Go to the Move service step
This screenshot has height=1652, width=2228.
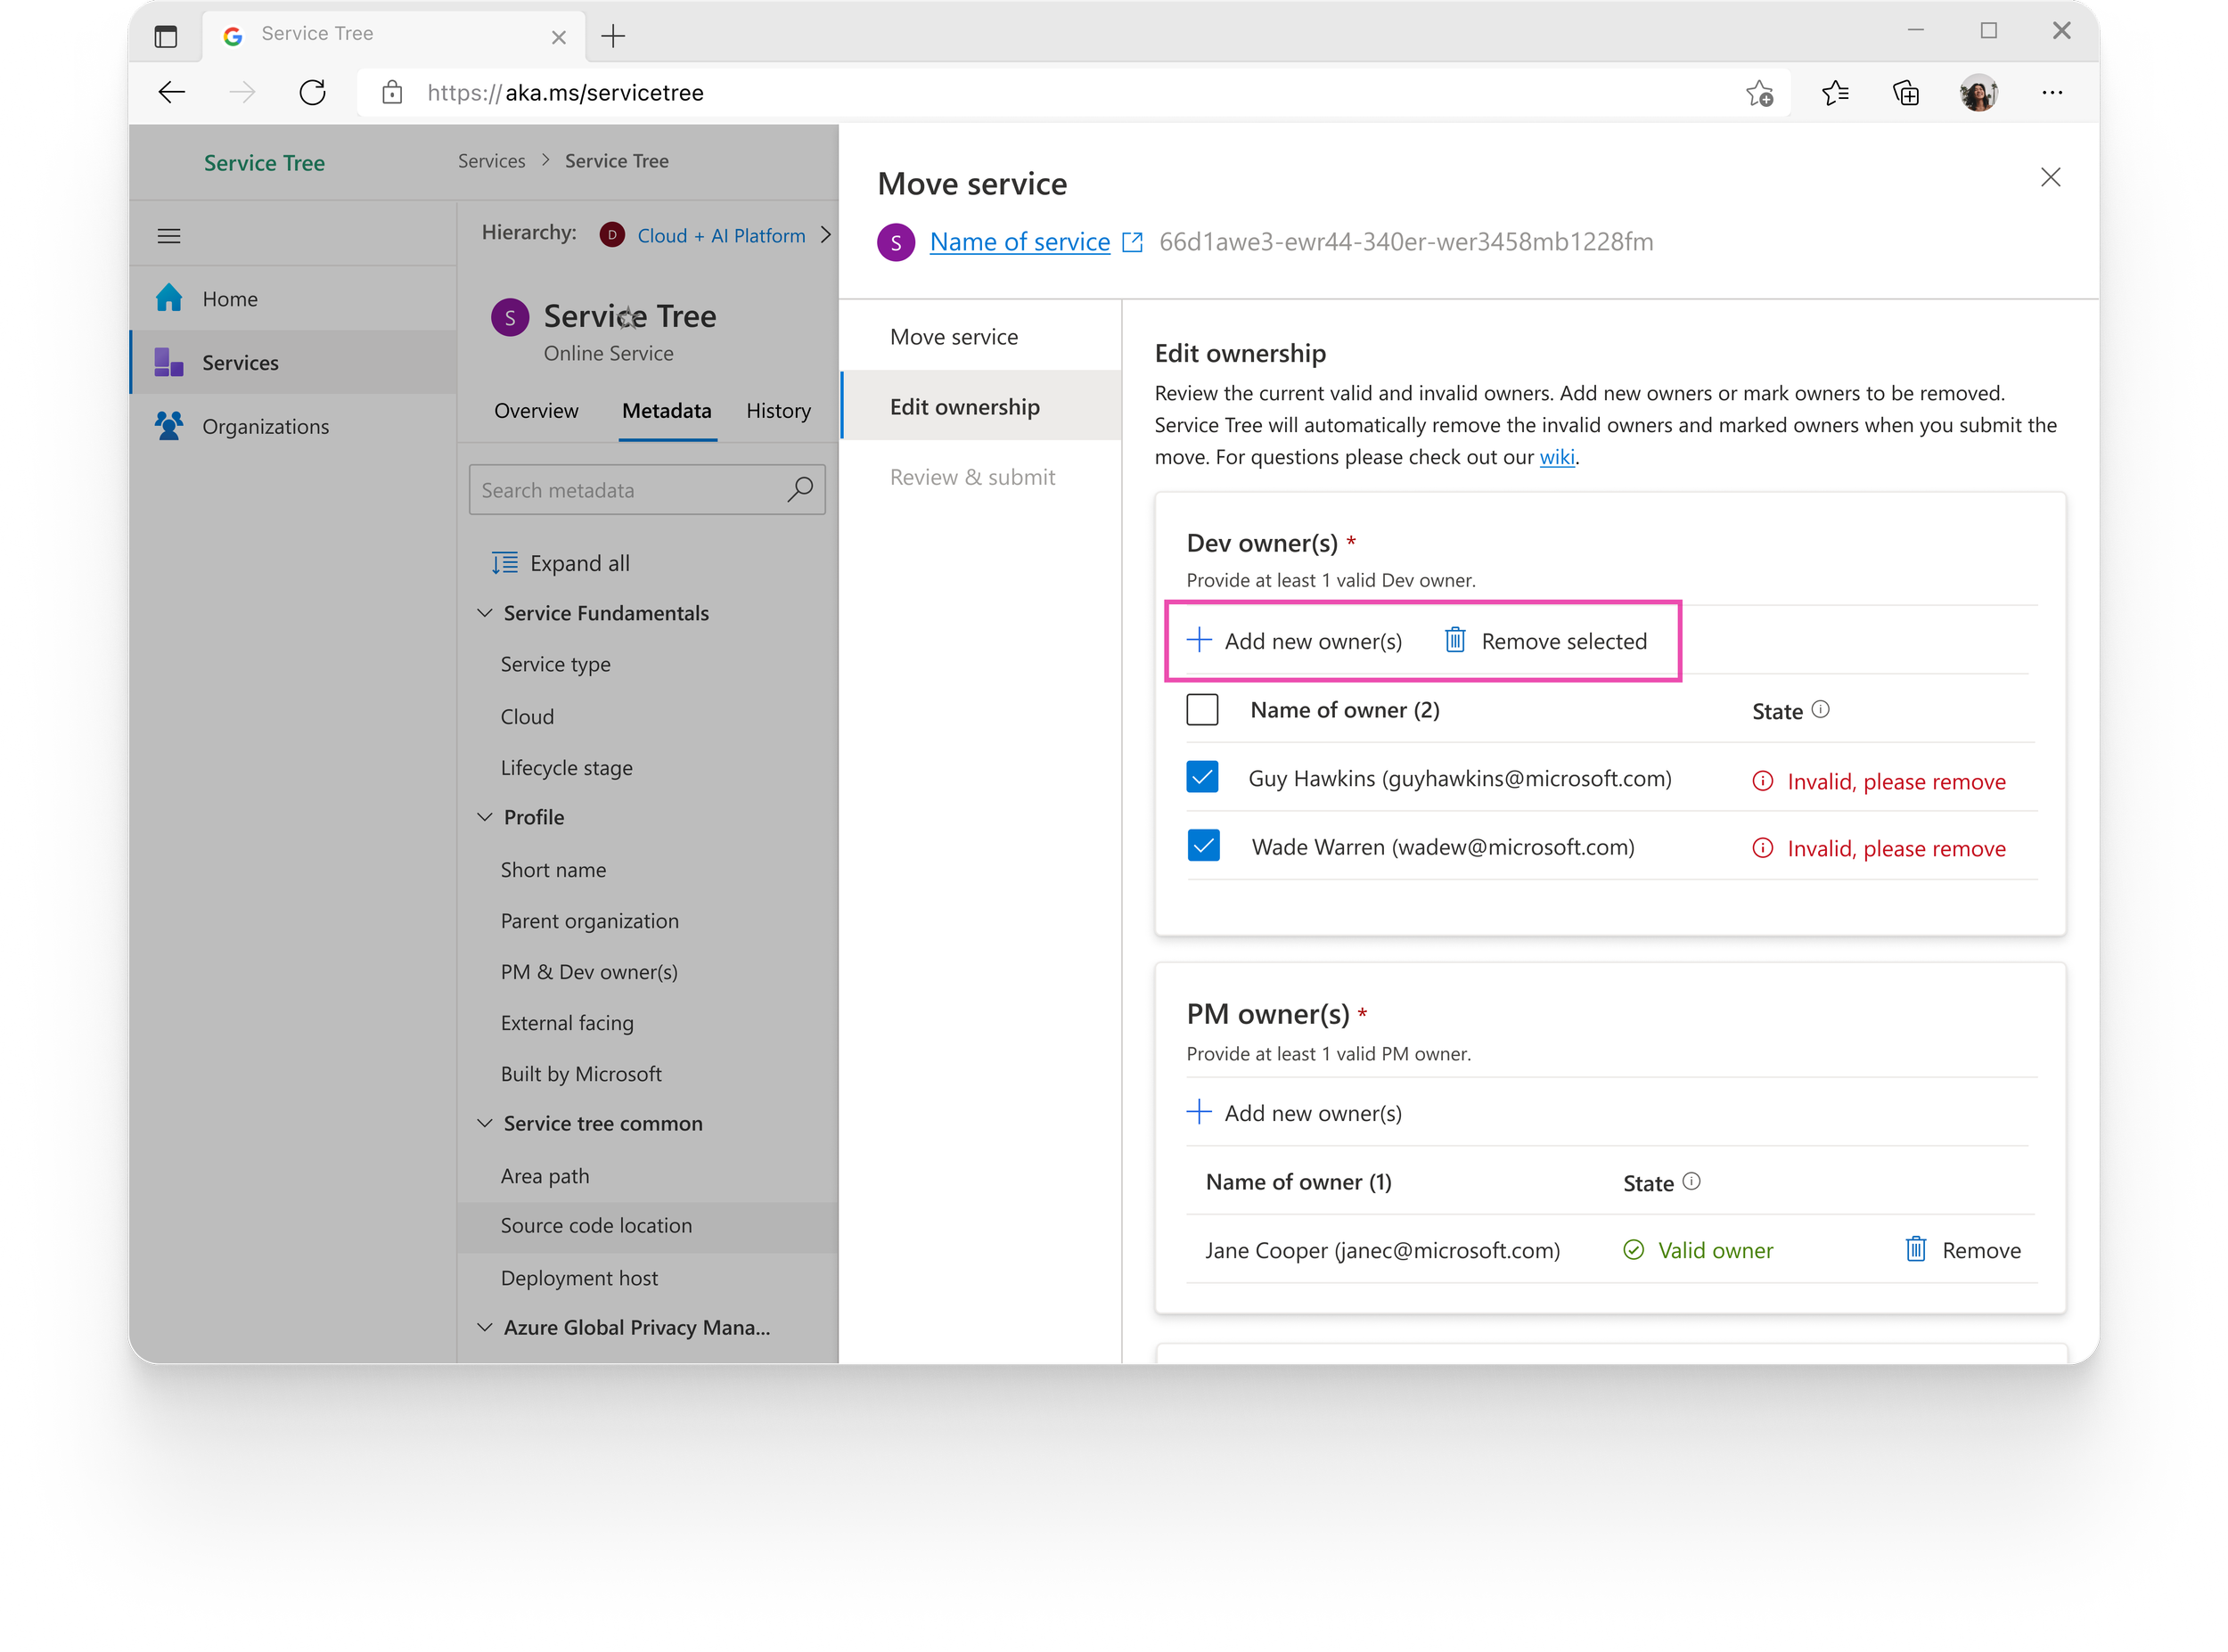pyautogui.click(x=954, y=337)
